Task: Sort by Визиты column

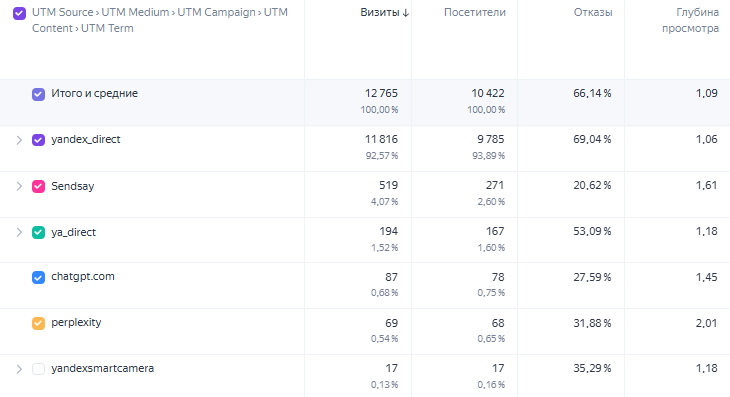Action: [x=379, y=13]
